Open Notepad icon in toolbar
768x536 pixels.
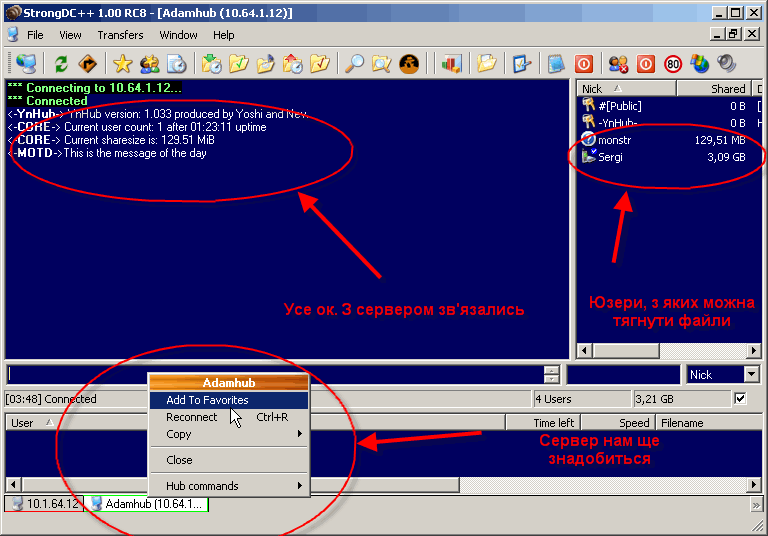556,64
